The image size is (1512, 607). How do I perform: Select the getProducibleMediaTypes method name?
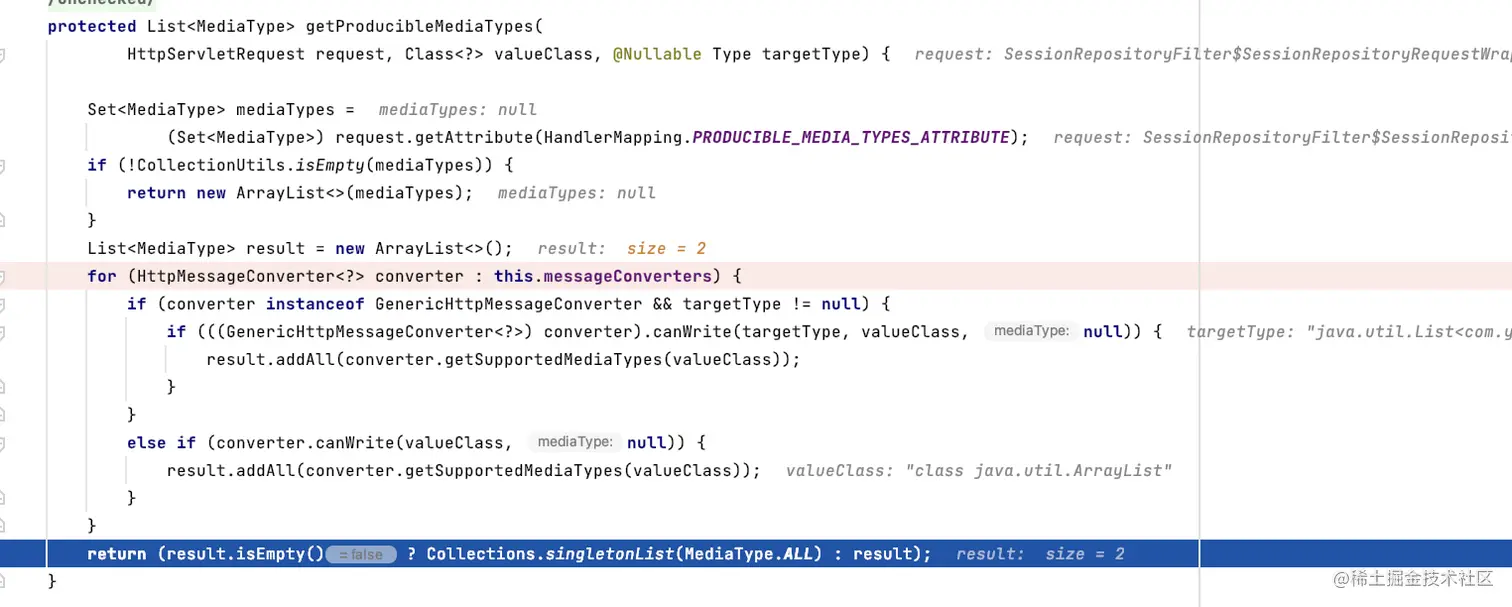421,26
